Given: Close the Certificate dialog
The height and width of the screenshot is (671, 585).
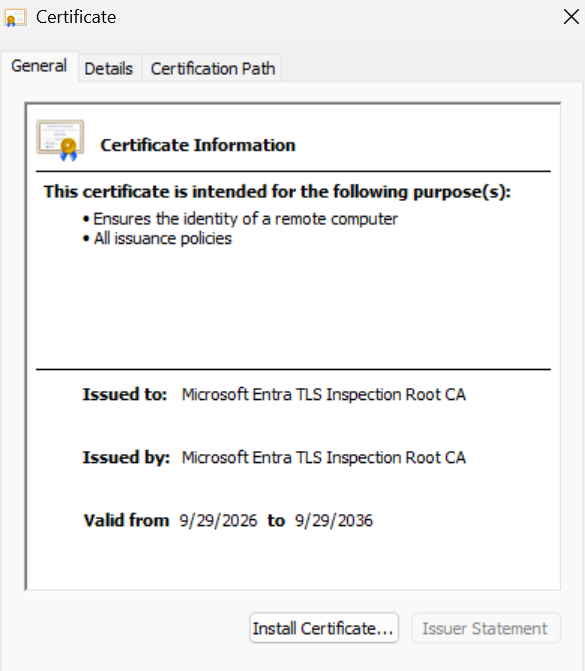Looking at the screenshot, I should tap(571, 17).
